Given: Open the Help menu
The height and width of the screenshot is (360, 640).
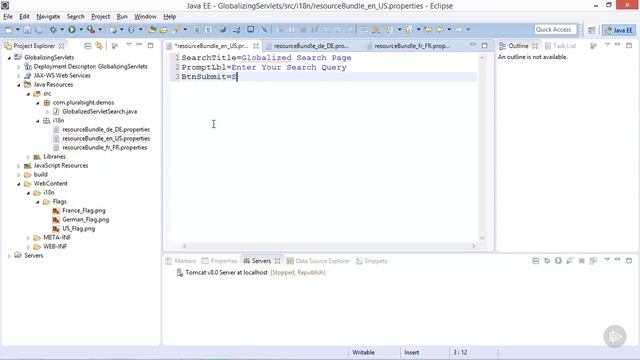Looking at the screenshot, I should click(169, 16).
